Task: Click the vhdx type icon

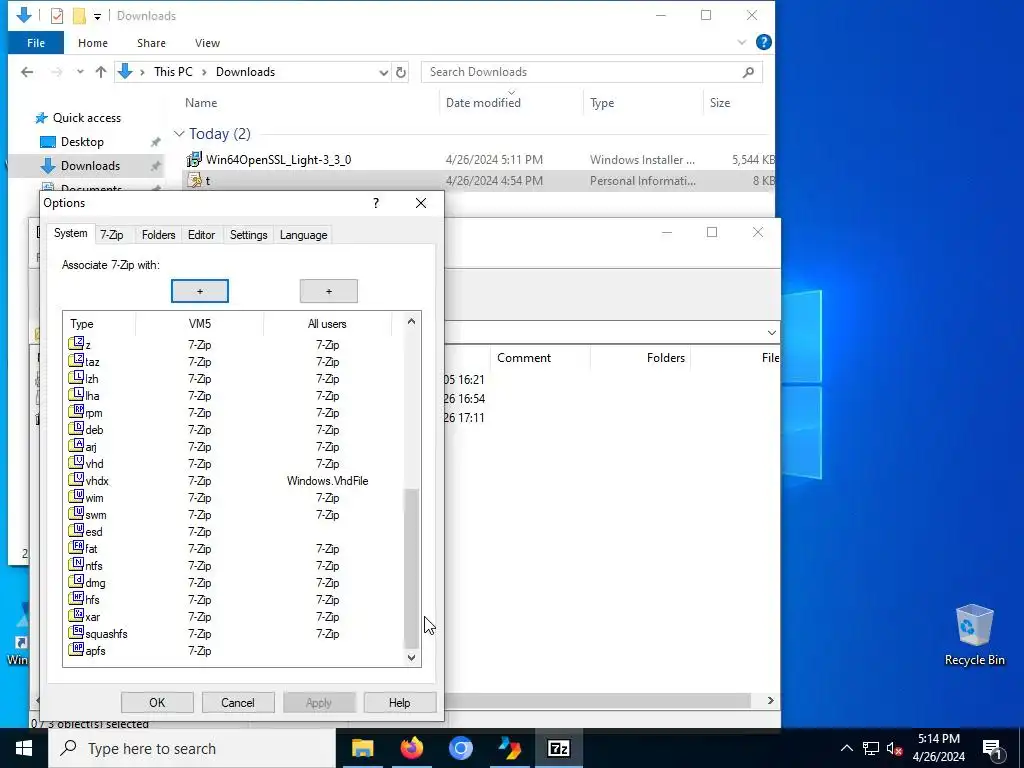Action: [76, 479]
